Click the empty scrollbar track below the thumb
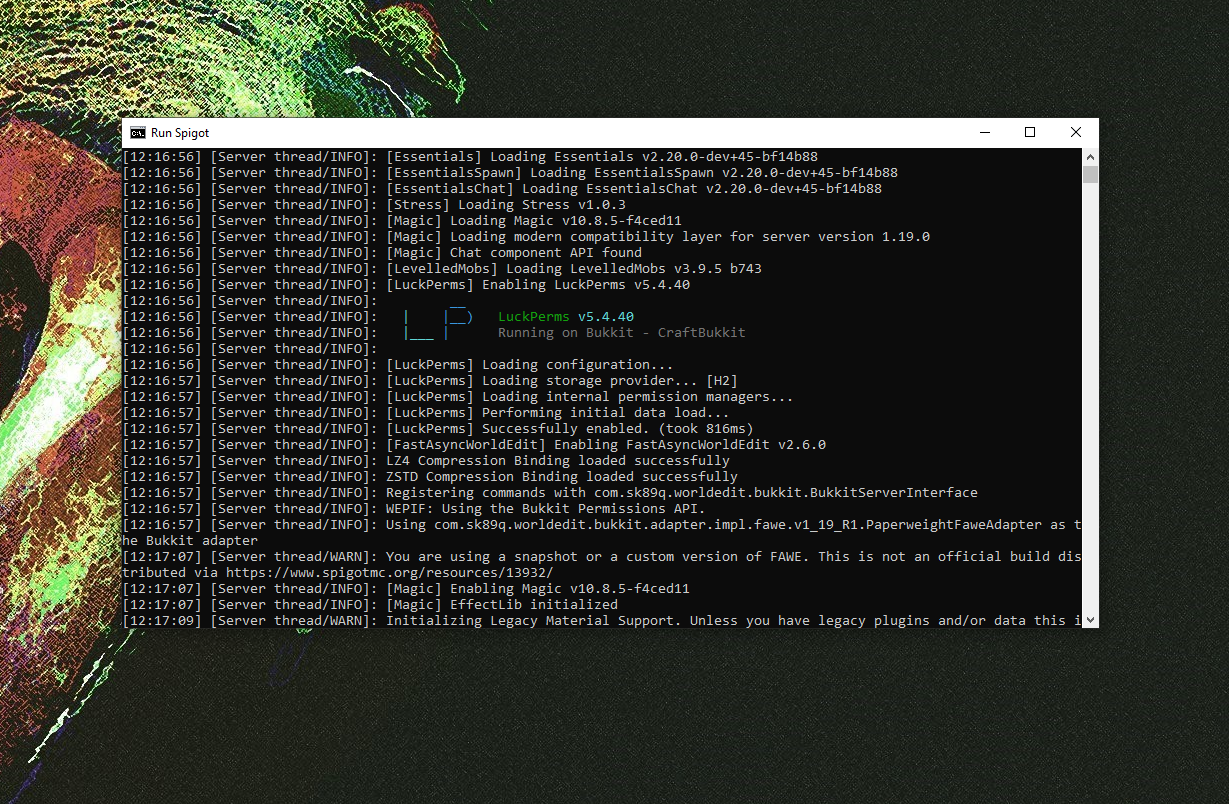This screenshot has height=804, width=1229. click(x=1090, y=400)
